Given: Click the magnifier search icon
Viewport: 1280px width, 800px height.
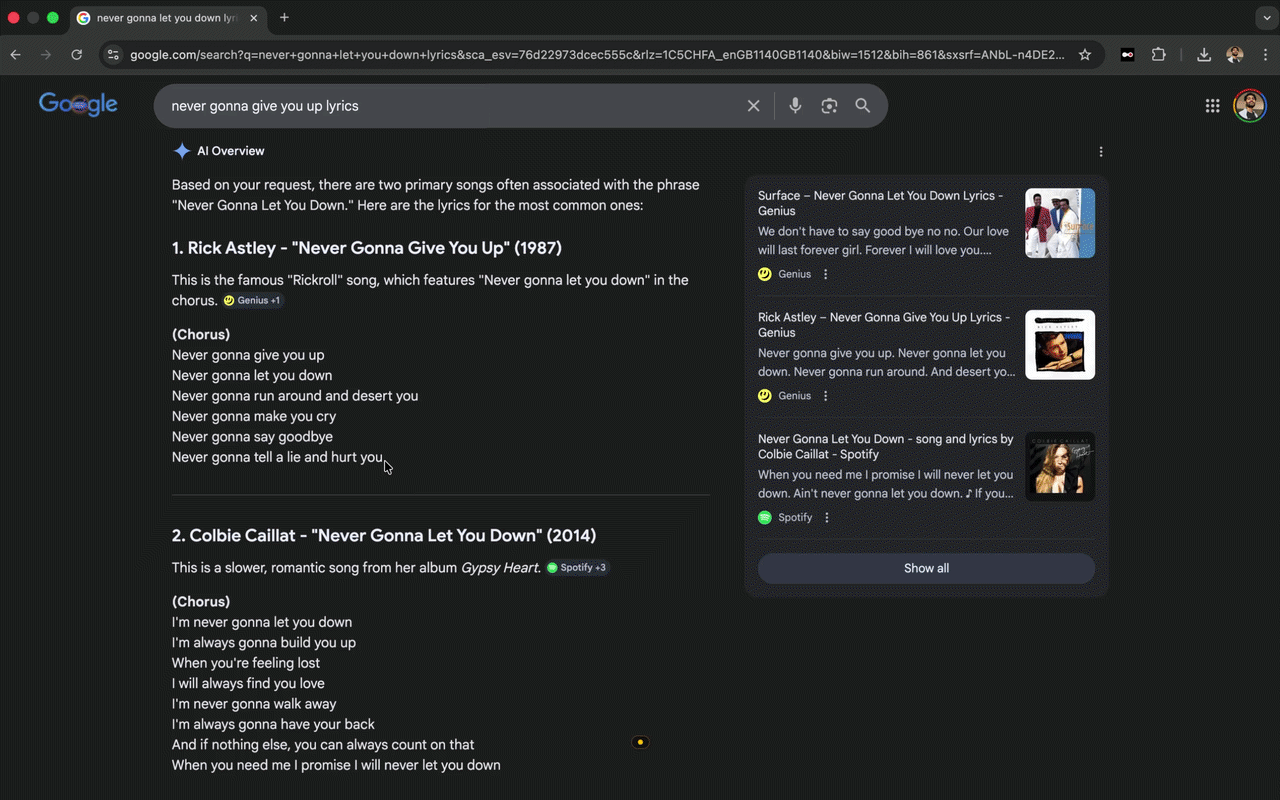Looking at the screenshot, I should click(x=862, y=106).
